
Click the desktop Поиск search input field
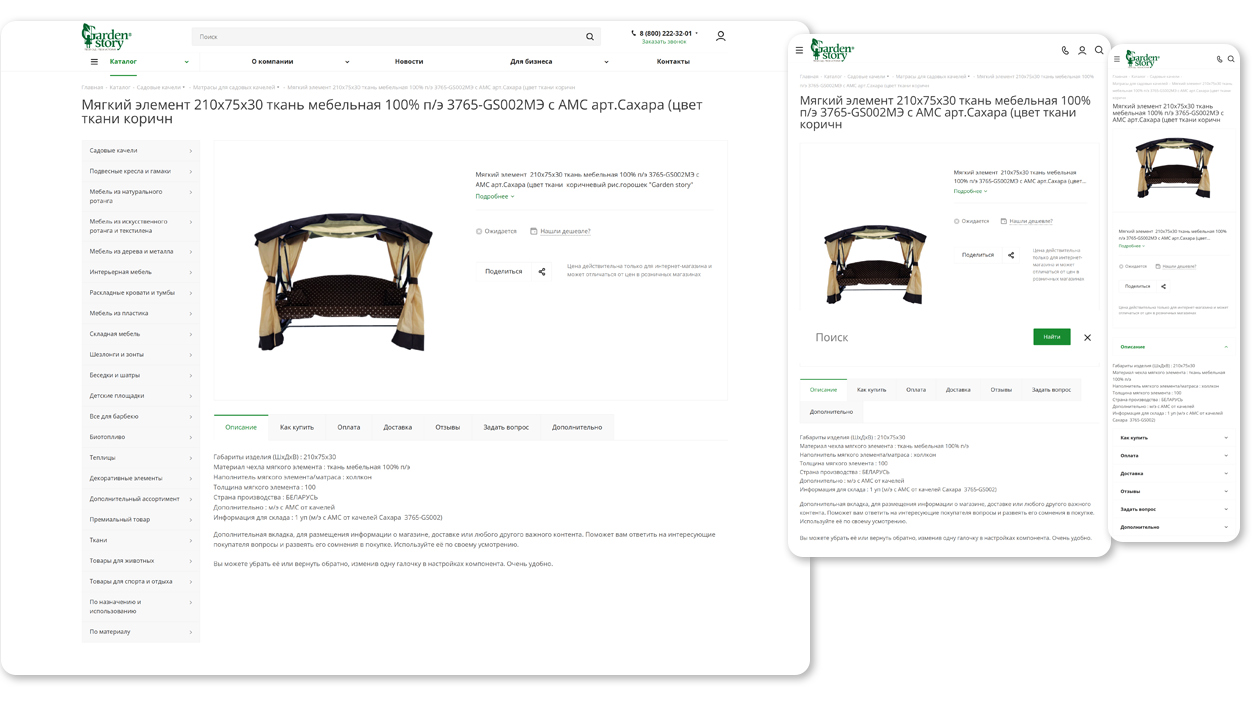(385, 37)
